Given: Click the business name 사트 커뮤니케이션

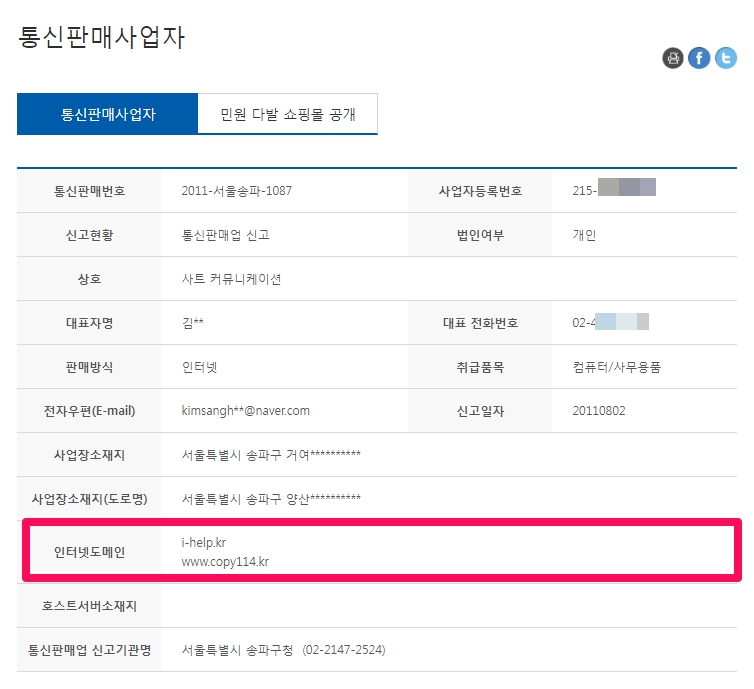Looking at the screenshot, I should point(231,279).
